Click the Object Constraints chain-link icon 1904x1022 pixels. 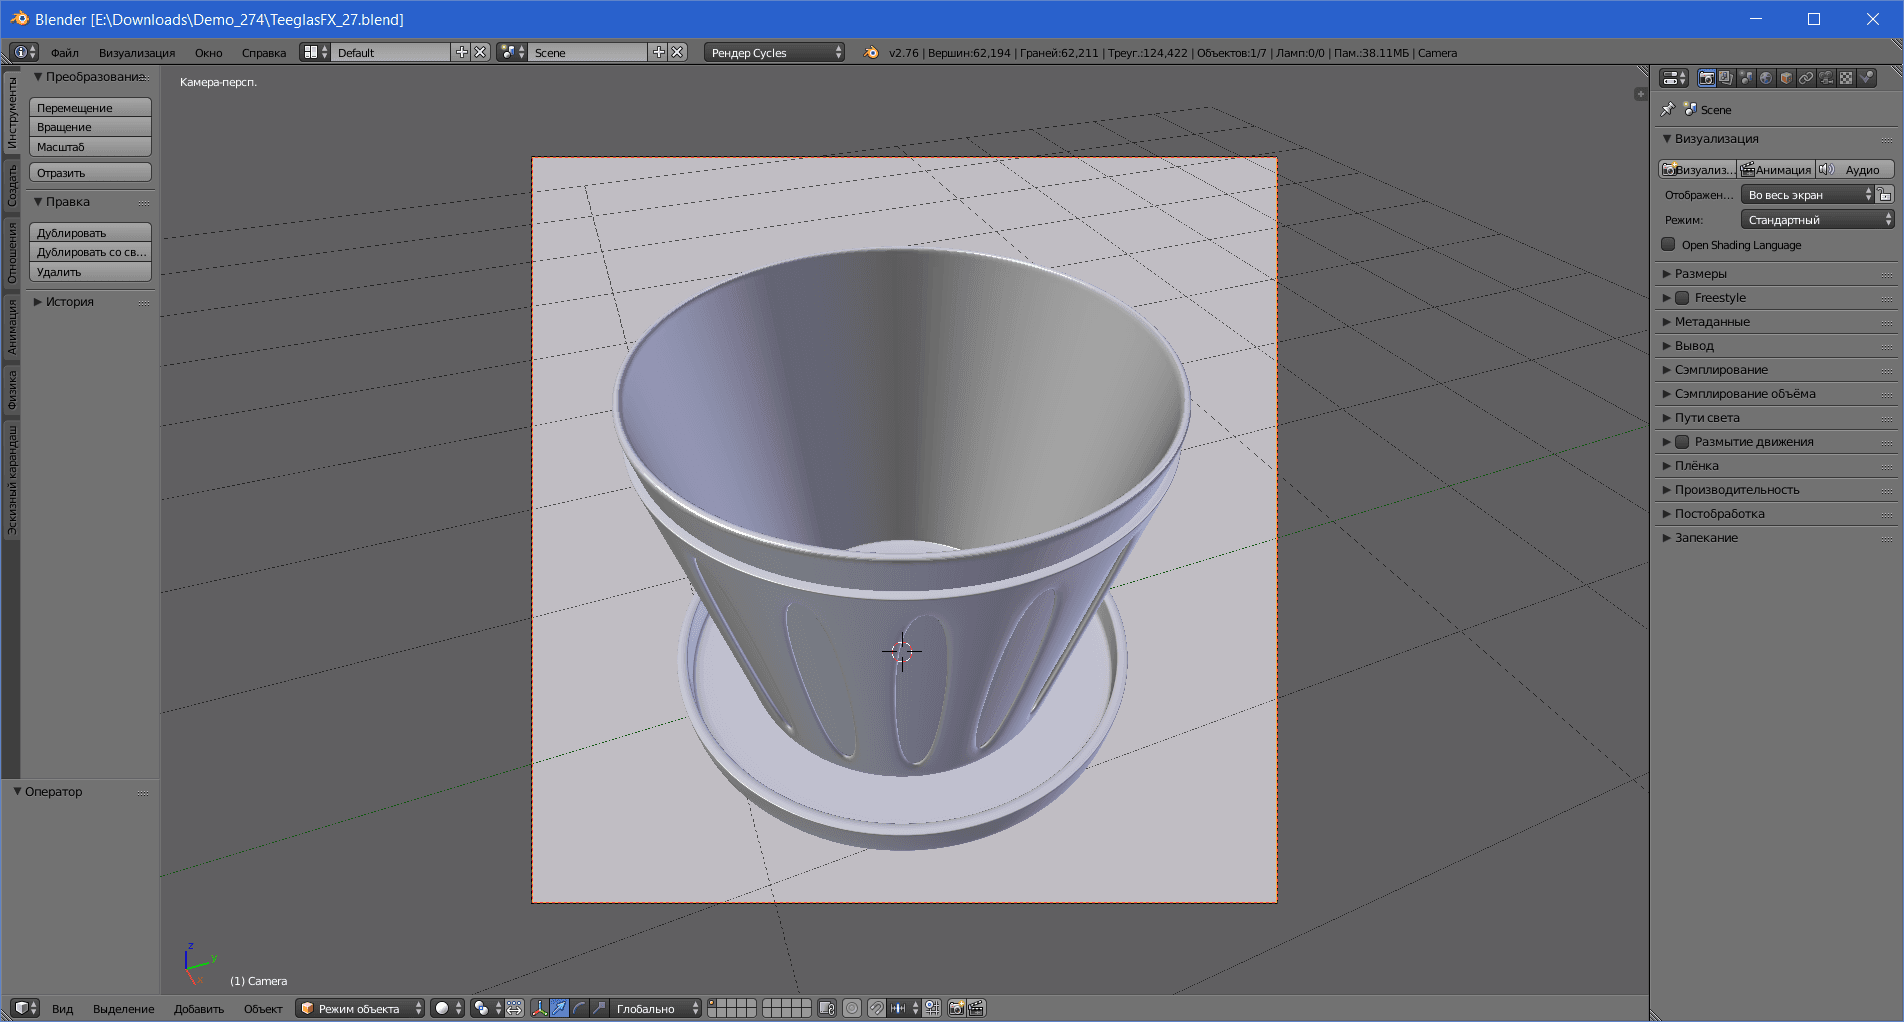point(1806,78)
